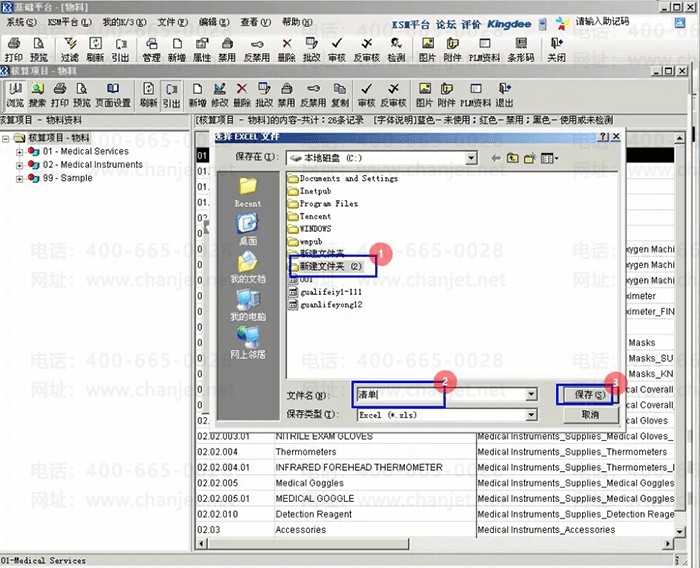Create a new folder with toolbar icon
Viewport: 700px width, 568px height.
[x=530, y=158]
